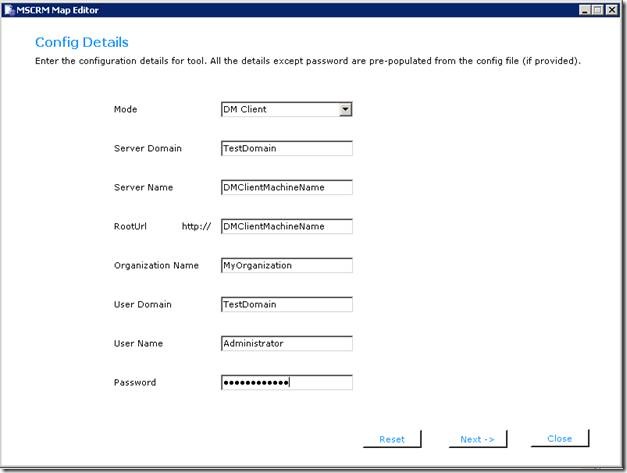Click the RootUrl input field

coord(286,226)
